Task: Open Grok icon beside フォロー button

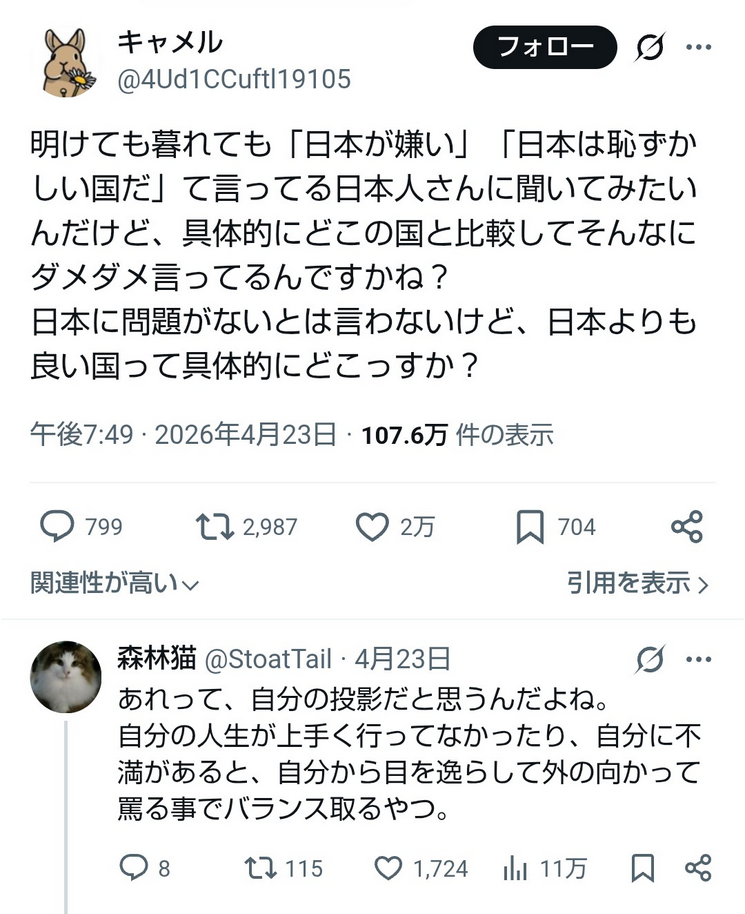Action: tap(651, 46)
